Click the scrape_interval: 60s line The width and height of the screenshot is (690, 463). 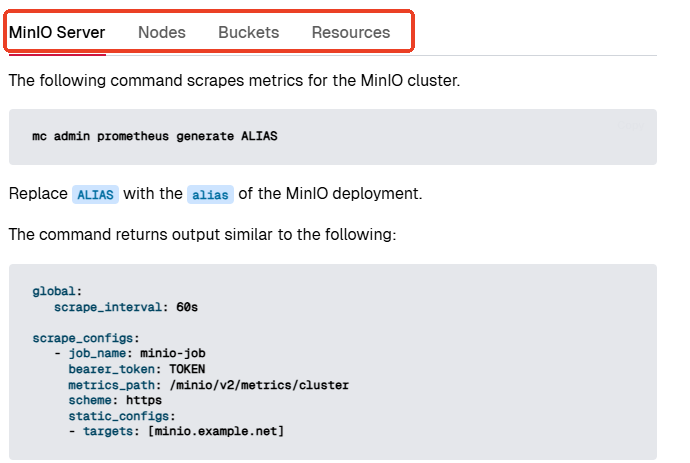click(126, 307)
